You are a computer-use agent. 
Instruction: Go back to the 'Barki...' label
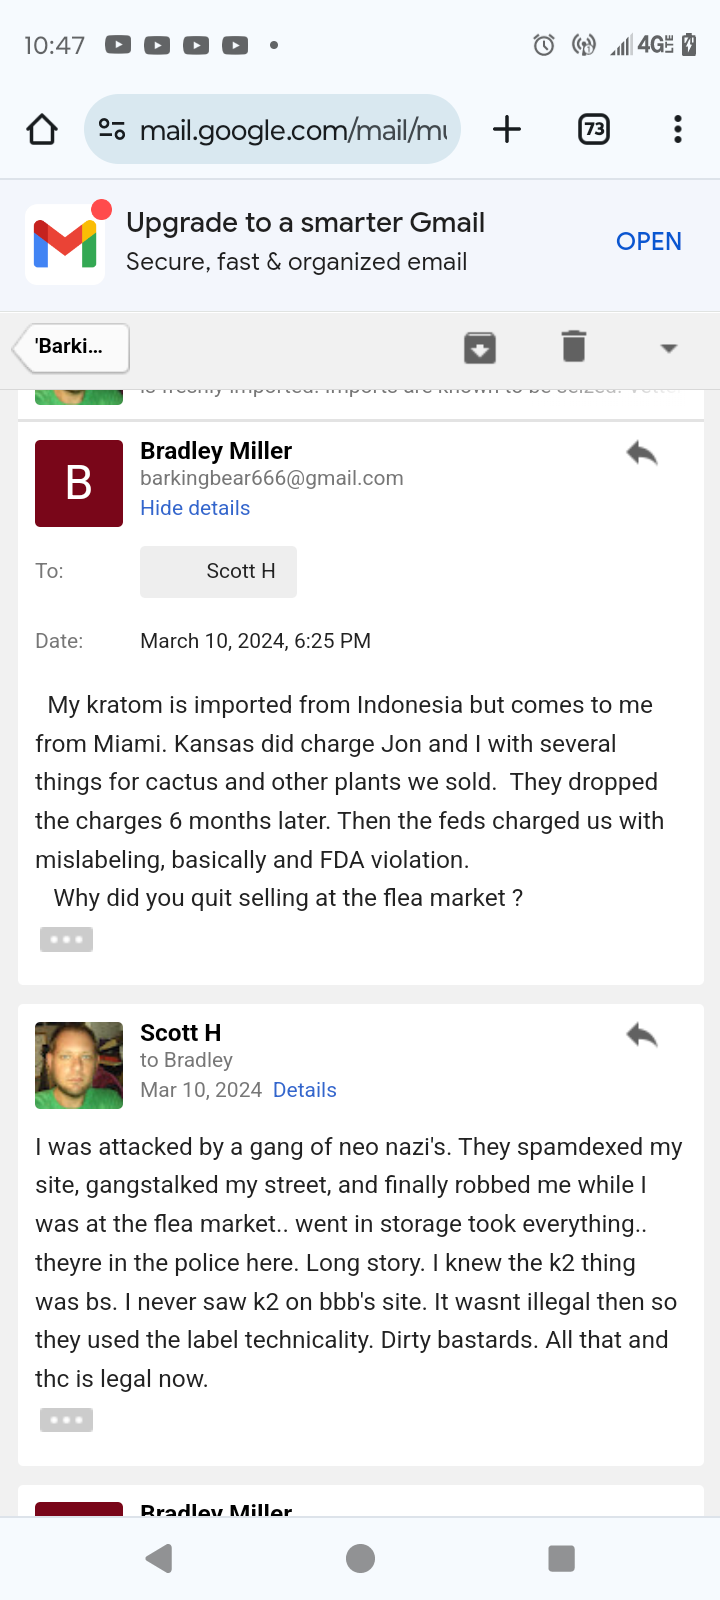point(72,347)
